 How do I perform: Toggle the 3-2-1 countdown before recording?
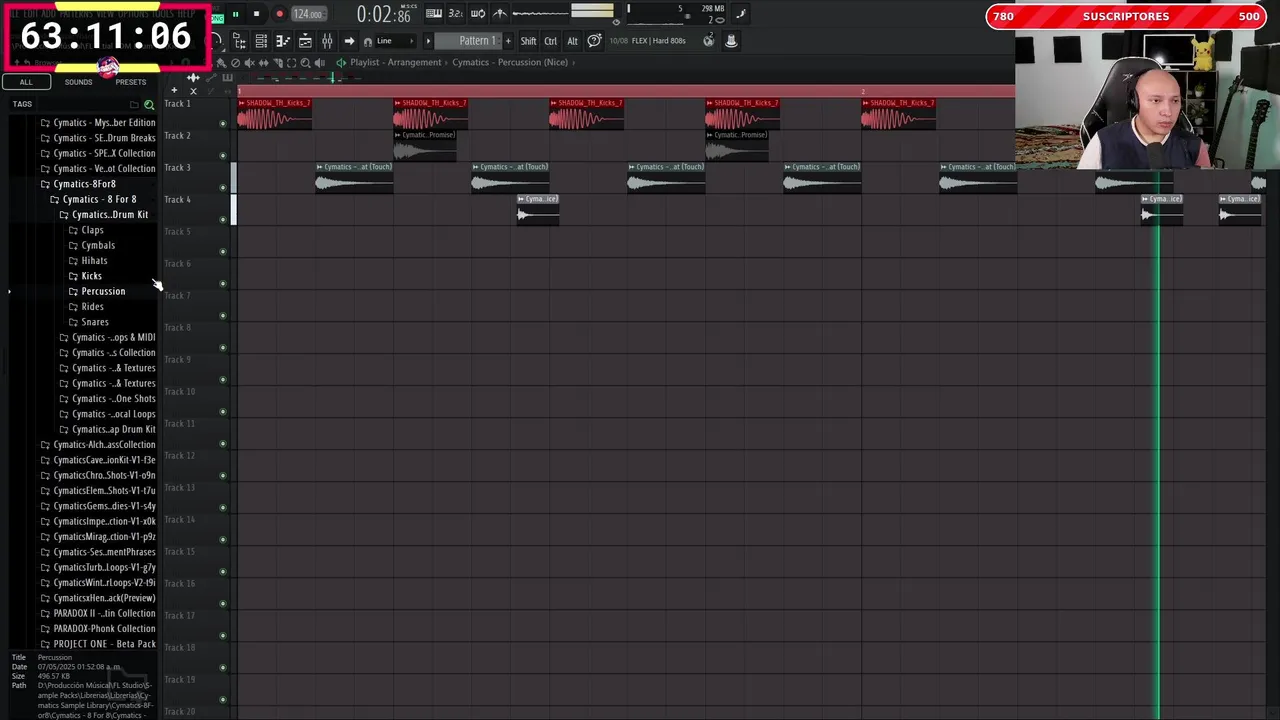point(456,13)
